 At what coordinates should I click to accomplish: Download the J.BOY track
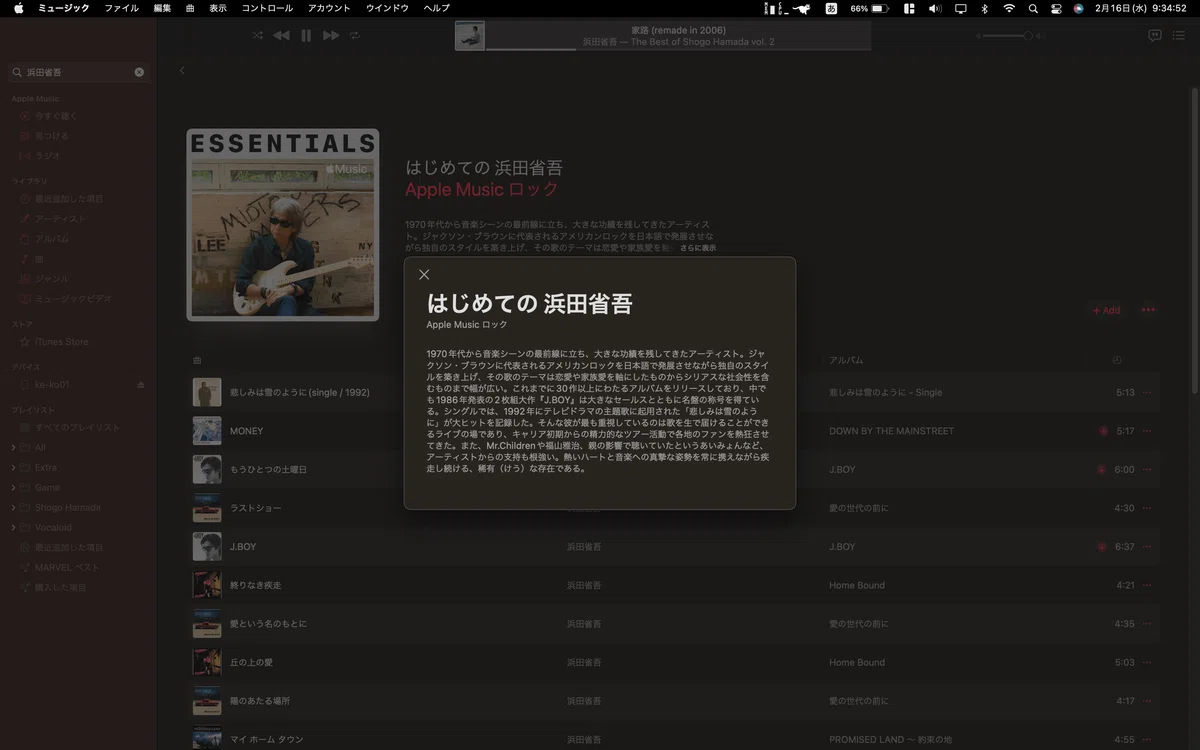1101,547
